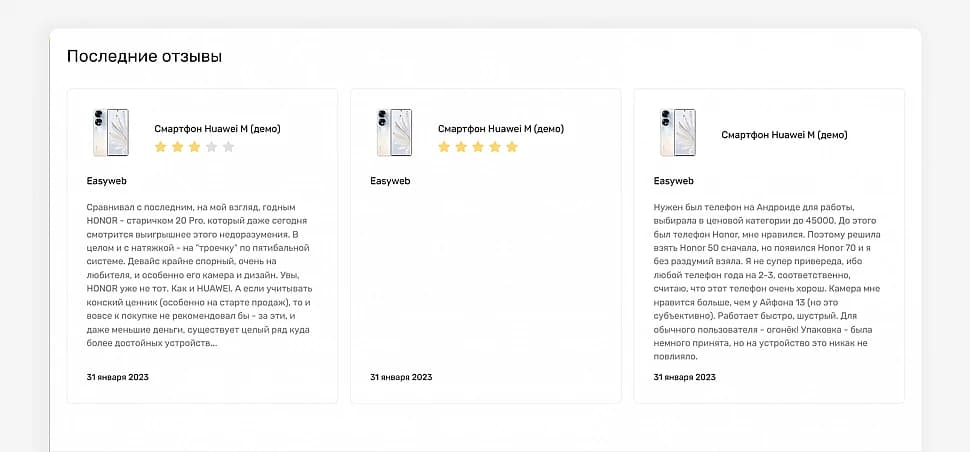The height and width of the screenshot is (452, 970).
Task: Click the second star in the first review
Action: (x=178, y=147)
